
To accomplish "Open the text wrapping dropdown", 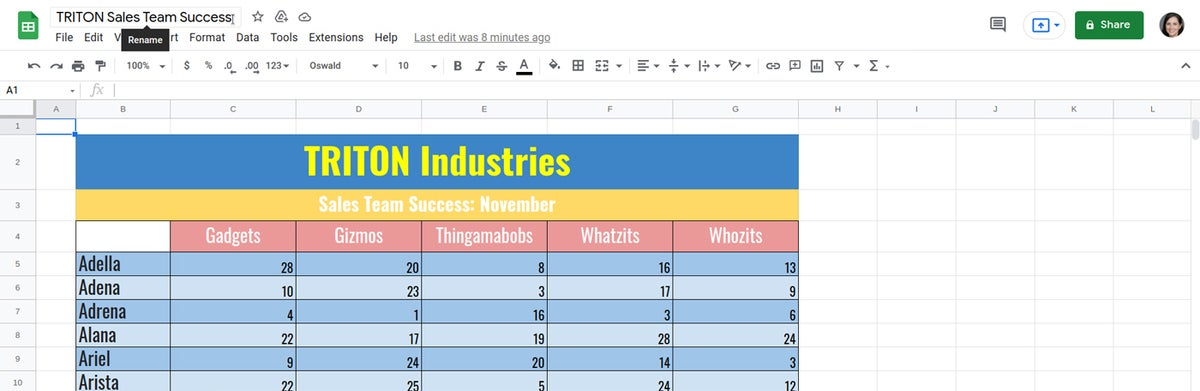I will (x=708, y=66).
